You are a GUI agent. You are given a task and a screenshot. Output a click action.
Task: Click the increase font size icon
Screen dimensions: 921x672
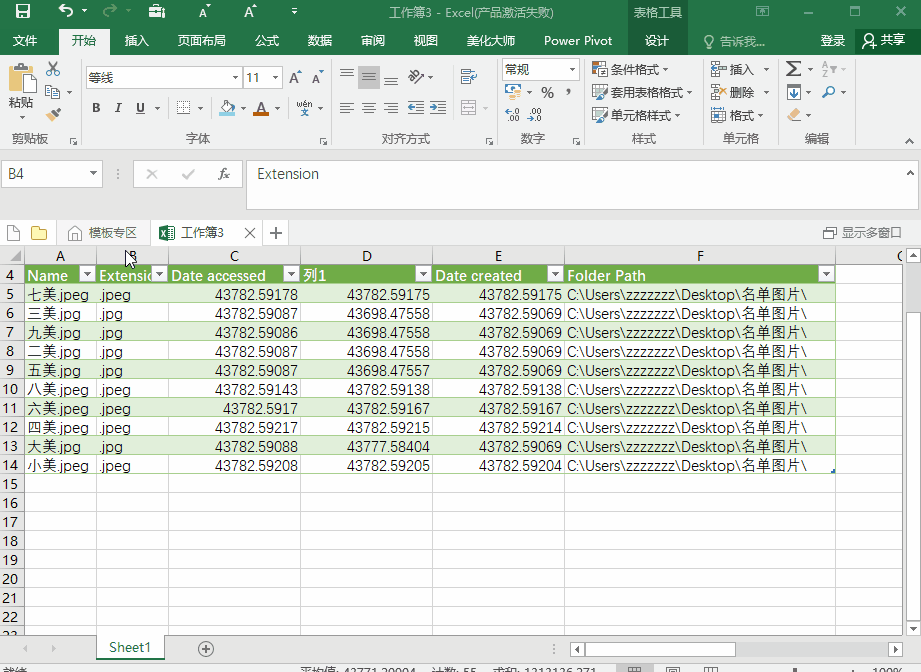click(x=295, y=77)
